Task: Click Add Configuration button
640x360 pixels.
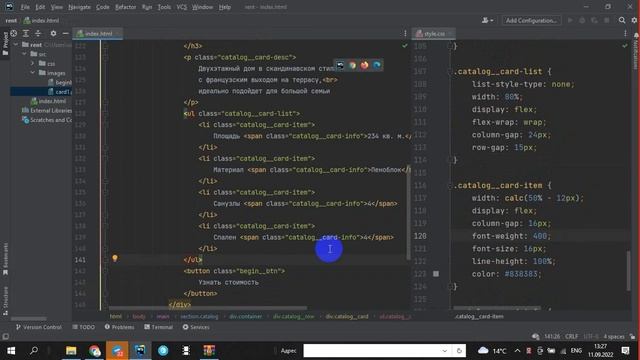Action: coord(531,20)
